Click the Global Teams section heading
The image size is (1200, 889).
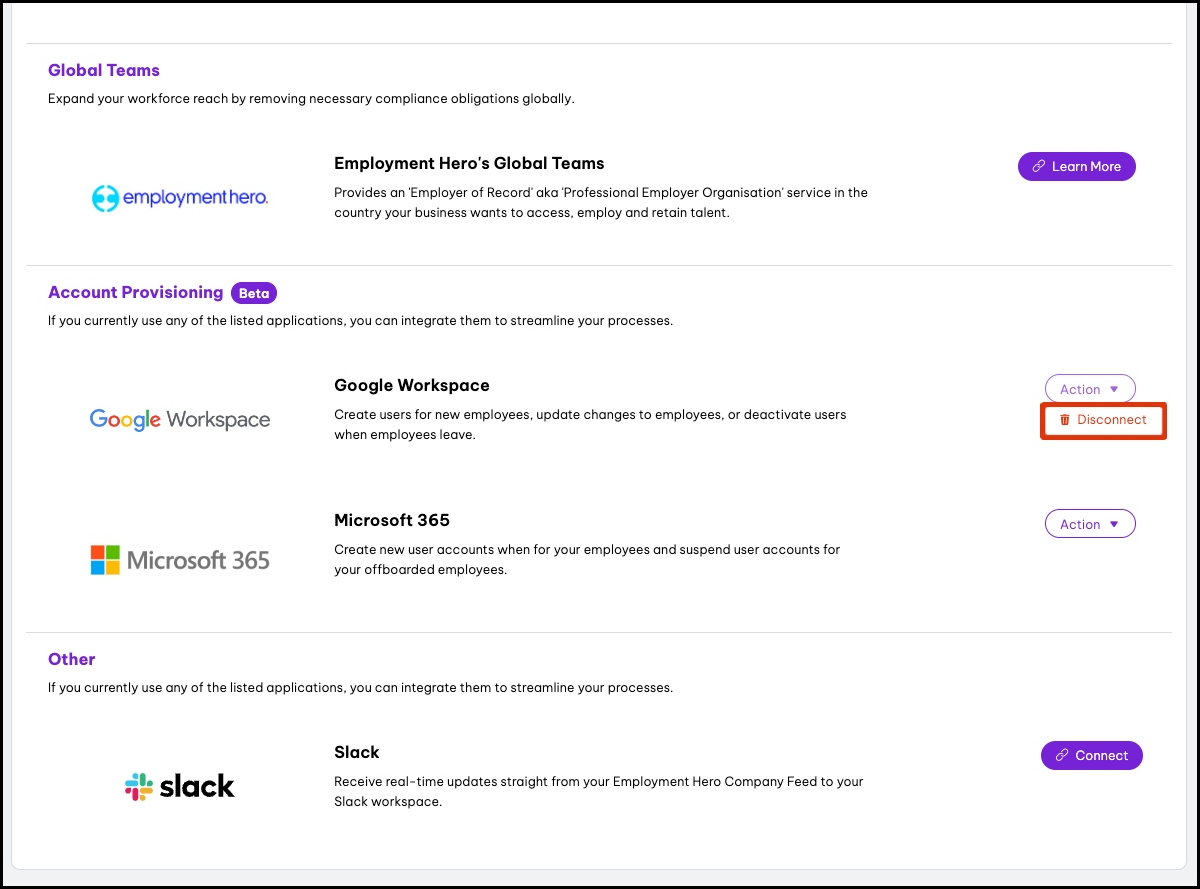(104, 70)
